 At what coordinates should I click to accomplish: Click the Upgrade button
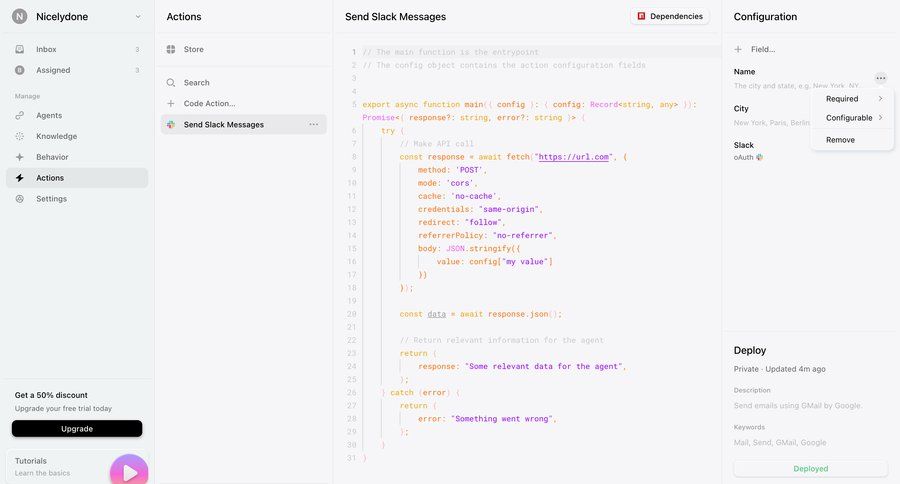(77, 429)
